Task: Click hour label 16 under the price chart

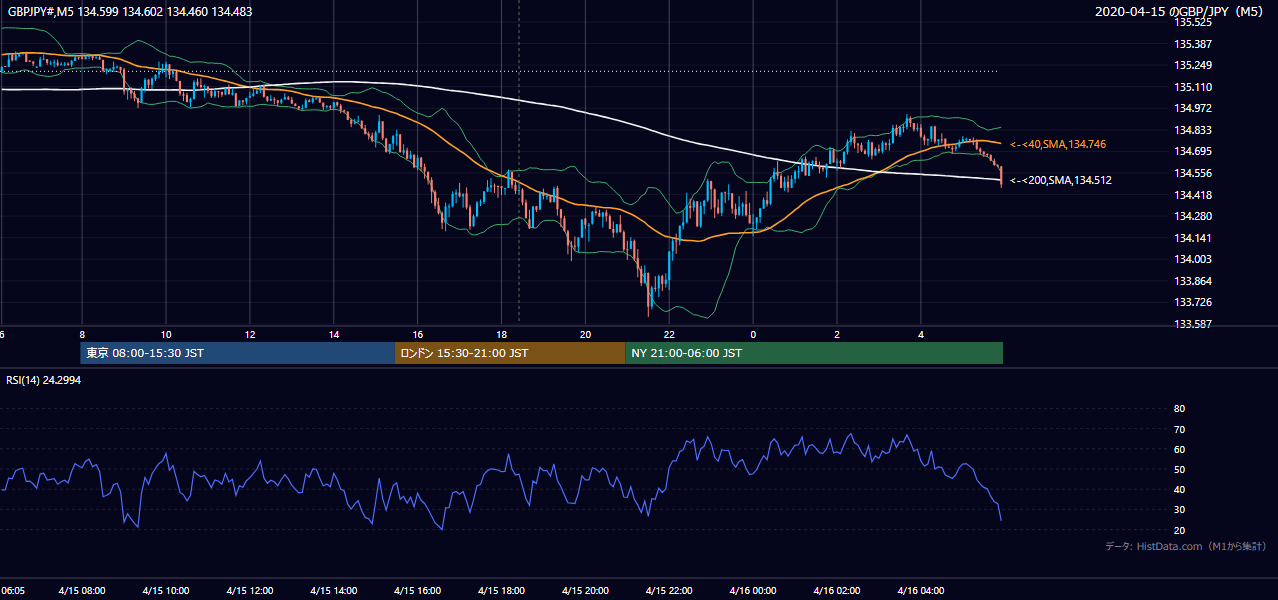Action: pyautogui.click(x=418, y=335)
